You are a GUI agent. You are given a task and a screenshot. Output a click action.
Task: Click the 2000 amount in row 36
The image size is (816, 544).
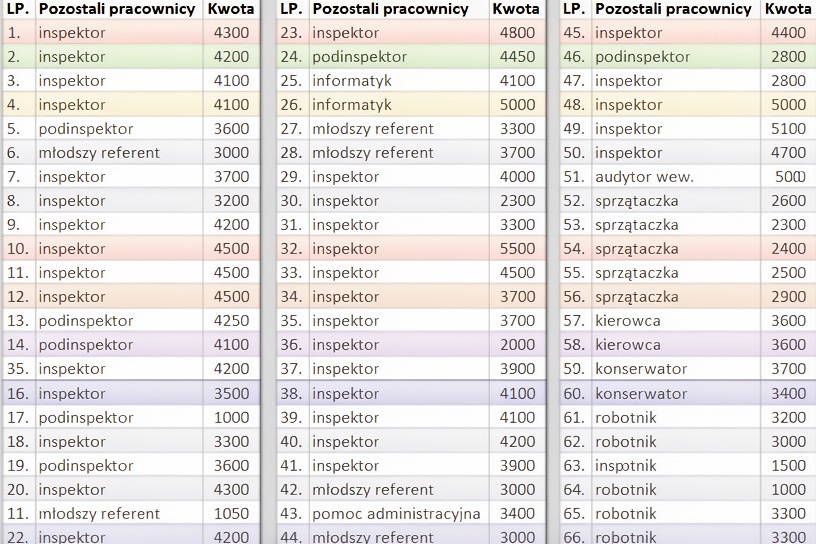point(517,345)
